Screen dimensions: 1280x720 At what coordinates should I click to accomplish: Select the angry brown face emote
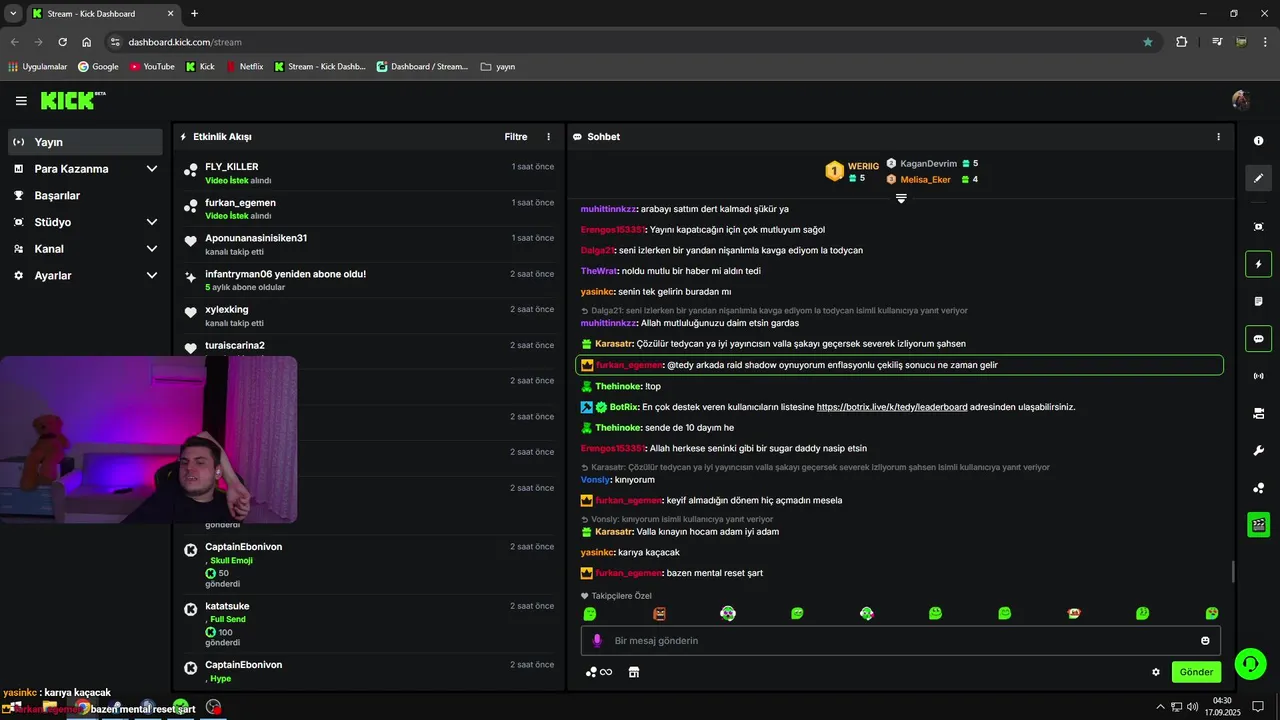(659, 613)
